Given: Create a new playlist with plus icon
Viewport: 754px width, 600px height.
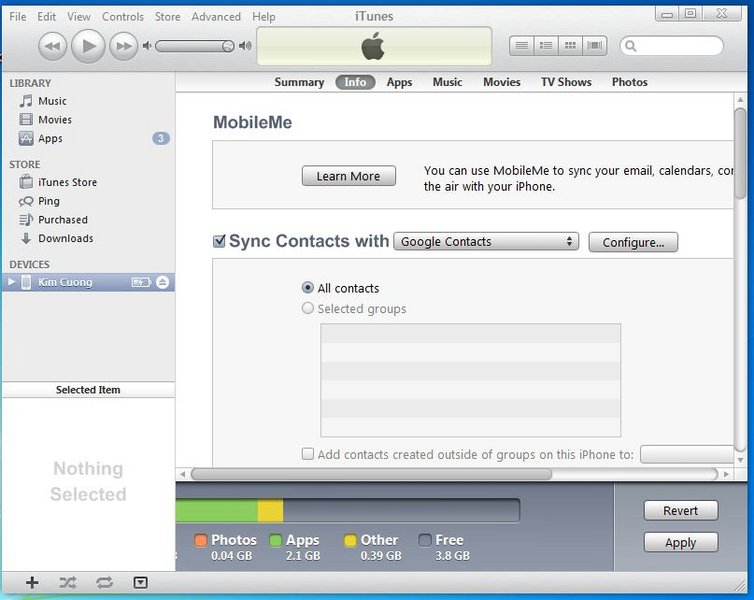Looking at the screenshot, I should click(x=32, y=582).
